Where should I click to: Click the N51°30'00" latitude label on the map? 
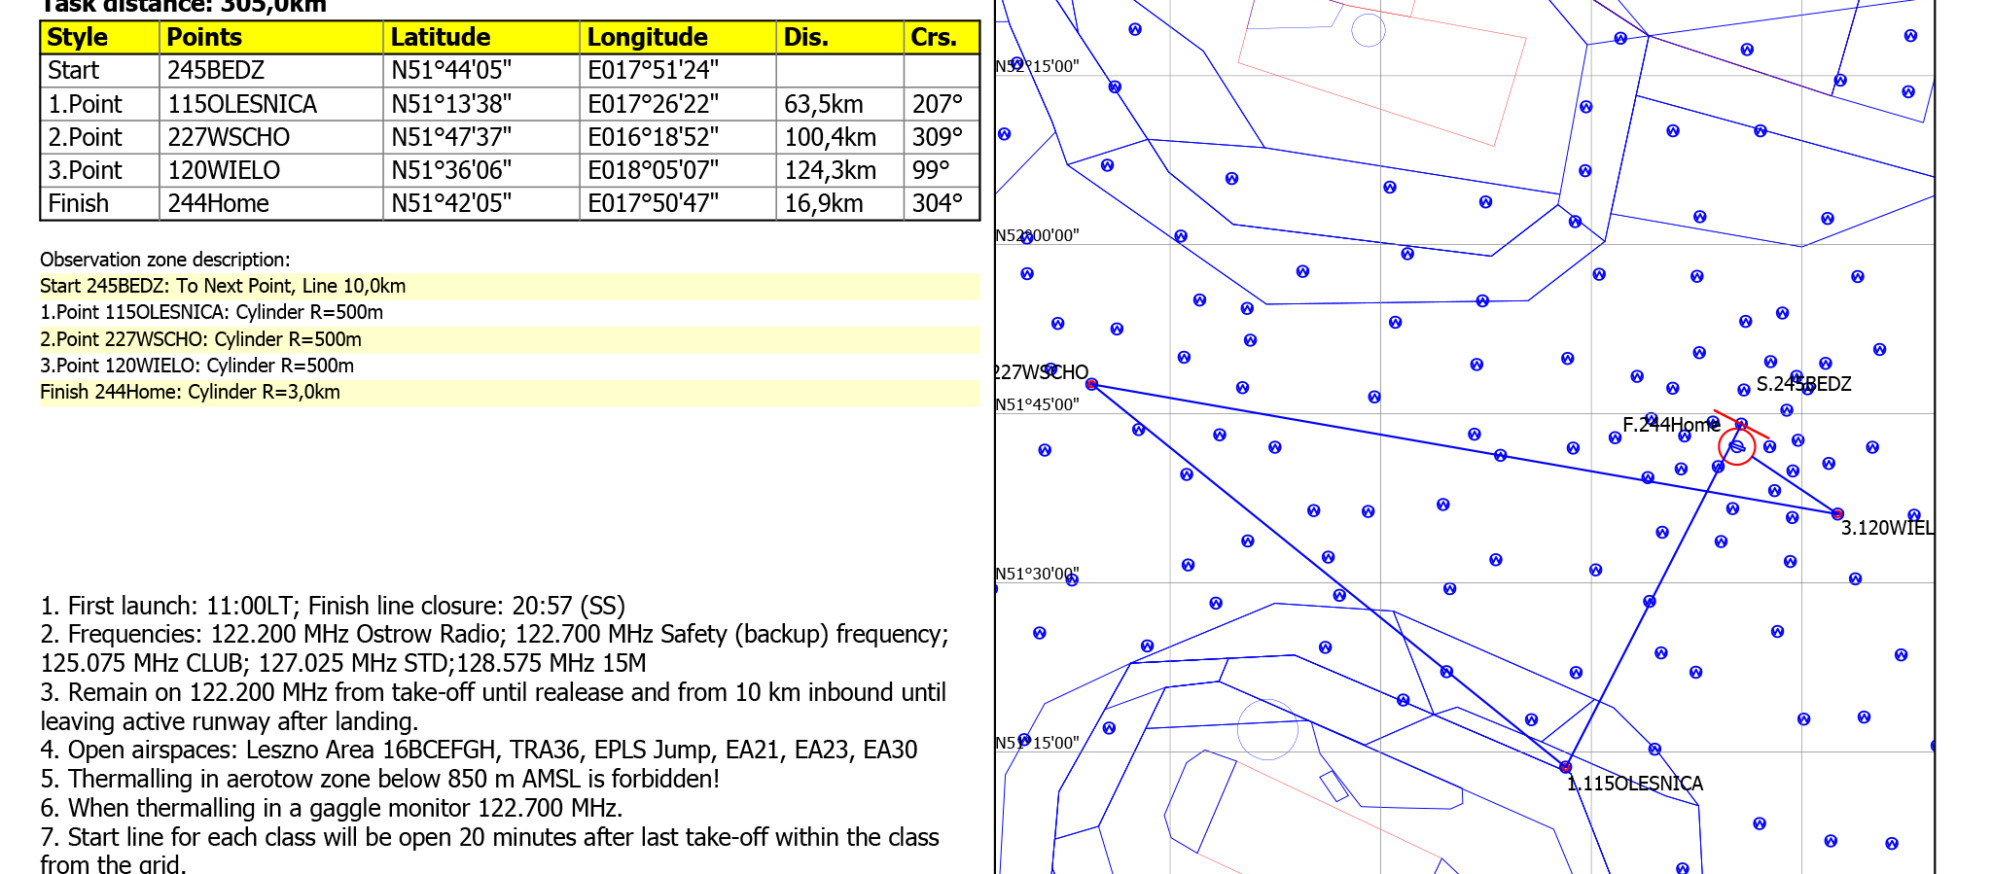click(1037, 574)
